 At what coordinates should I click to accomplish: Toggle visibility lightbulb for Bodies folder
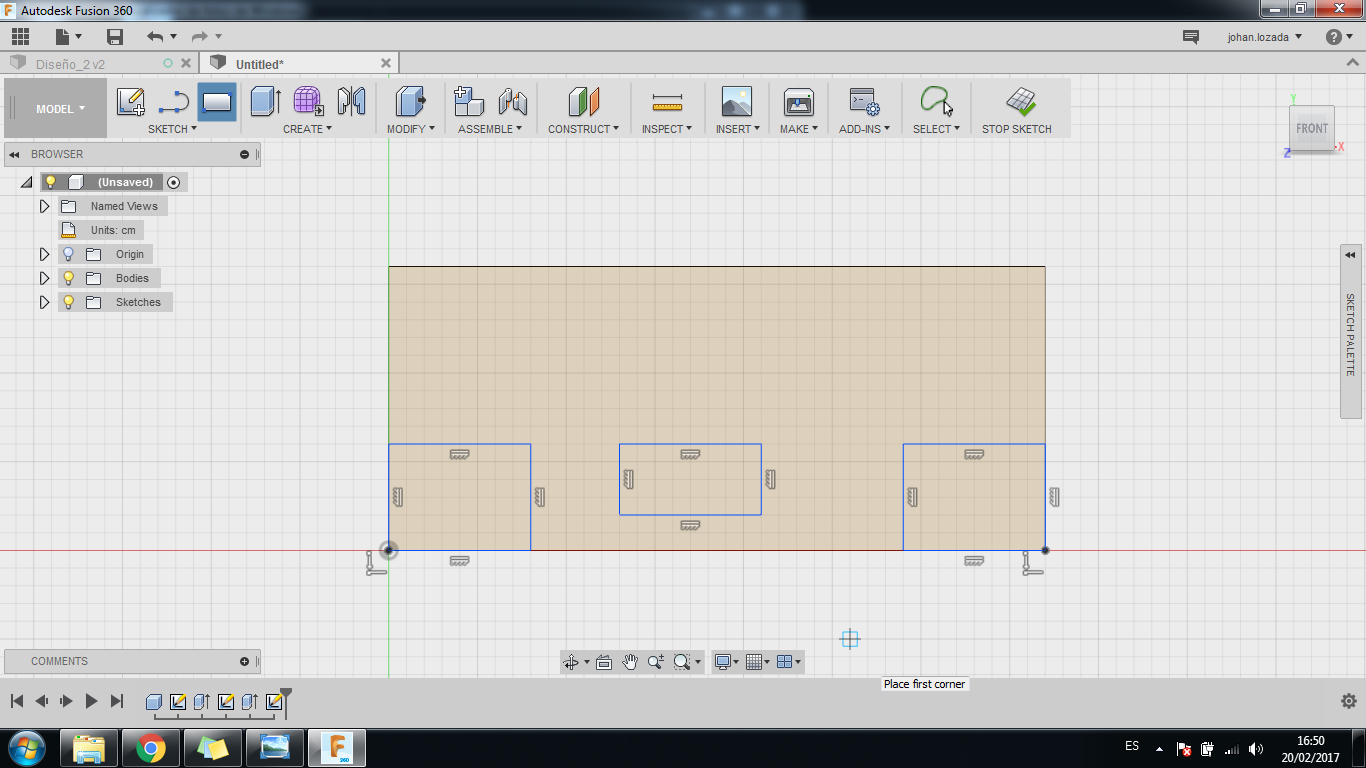point(69,278)
